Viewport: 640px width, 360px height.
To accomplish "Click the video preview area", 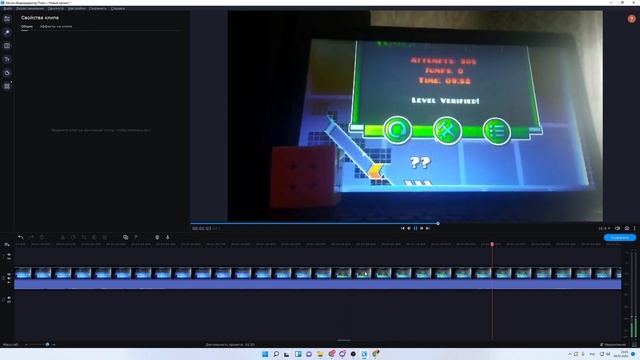I will point(415,116).
